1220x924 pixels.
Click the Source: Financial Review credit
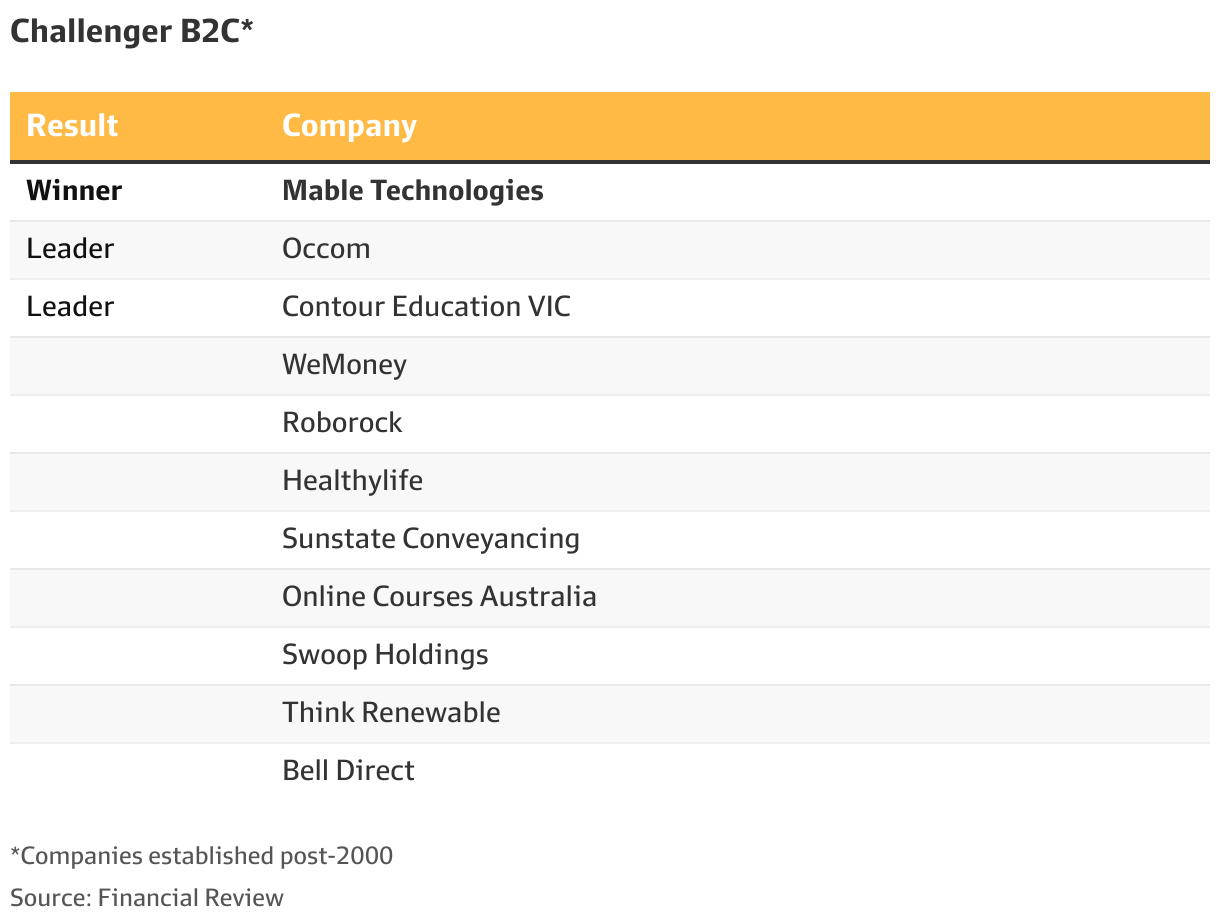pyautogui.click(x=147, y=898)
